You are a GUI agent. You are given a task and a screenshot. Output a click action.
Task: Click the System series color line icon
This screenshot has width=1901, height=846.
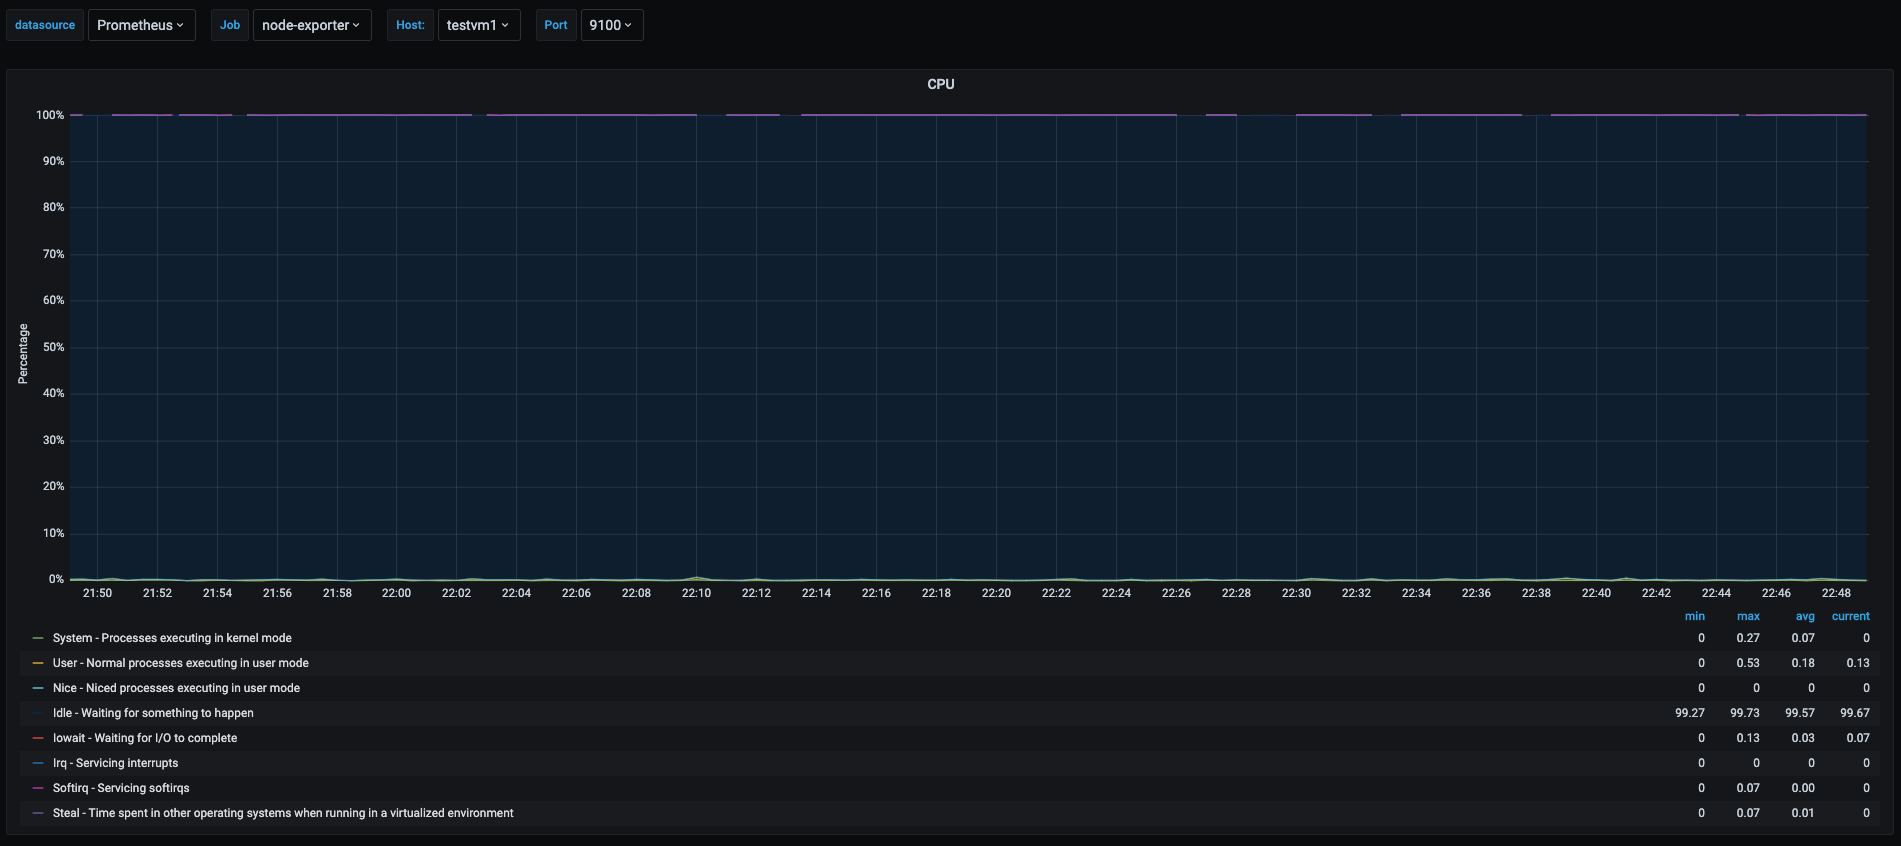tap(38, 638)
